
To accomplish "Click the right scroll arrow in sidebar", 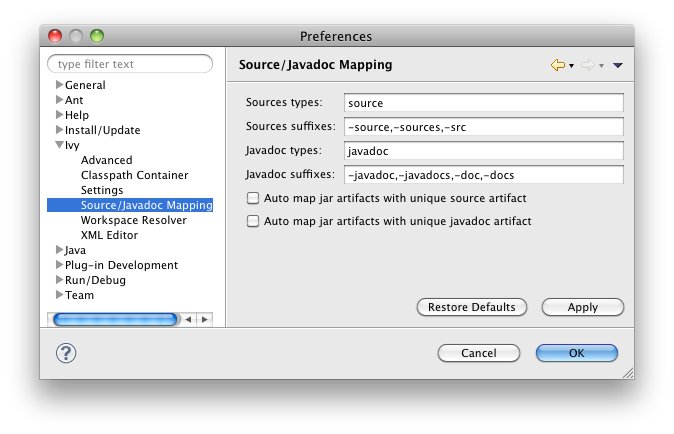I will click(204, 319).
